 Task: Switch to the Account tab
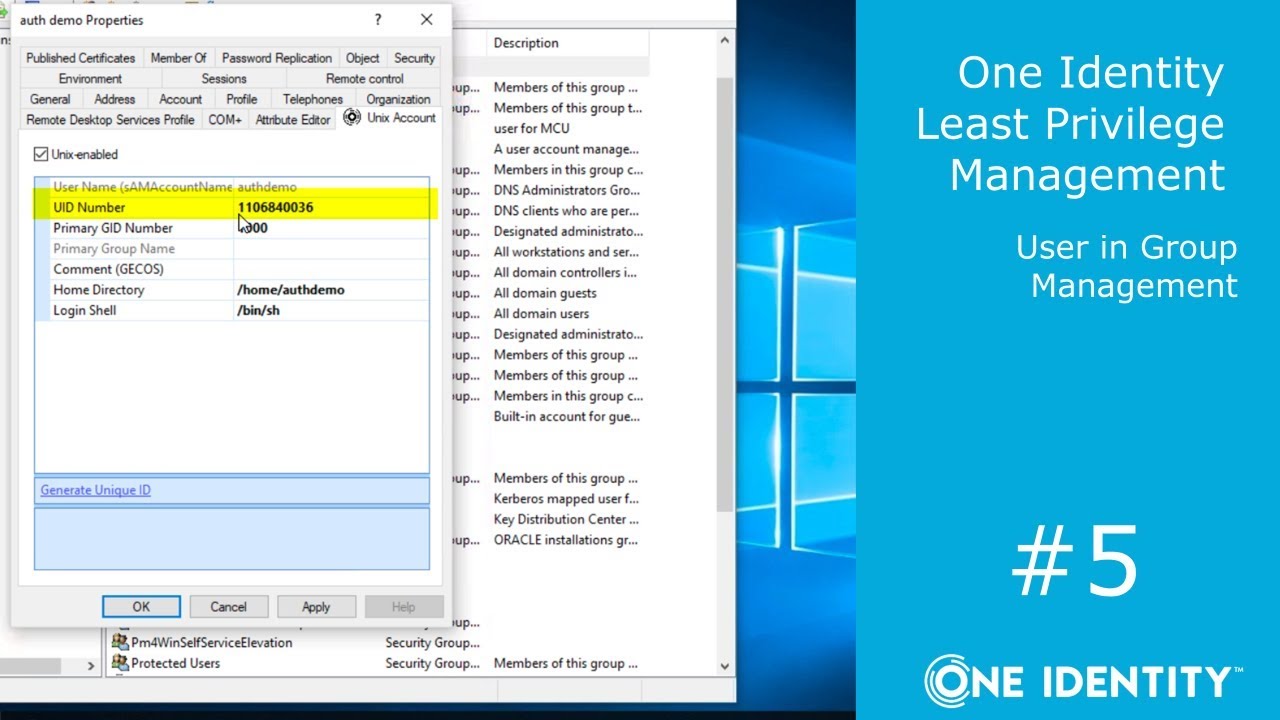pos(180,99)
